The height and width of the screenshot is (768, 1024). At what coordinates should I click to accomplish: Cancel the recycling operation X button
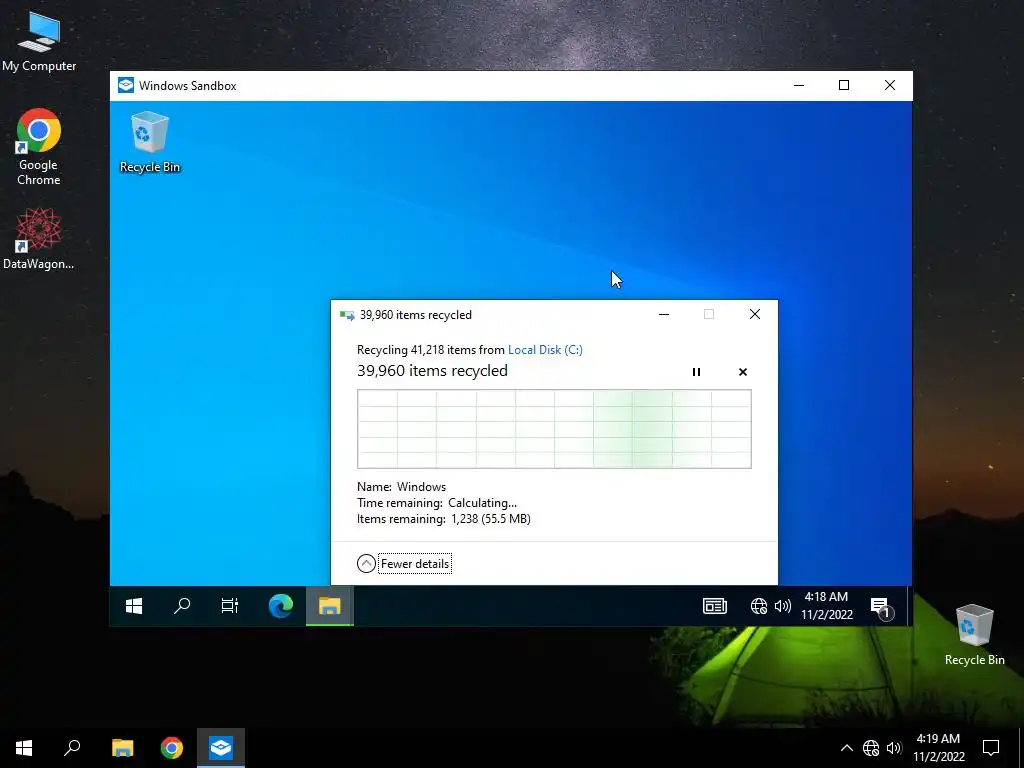[x=743, y=372]
